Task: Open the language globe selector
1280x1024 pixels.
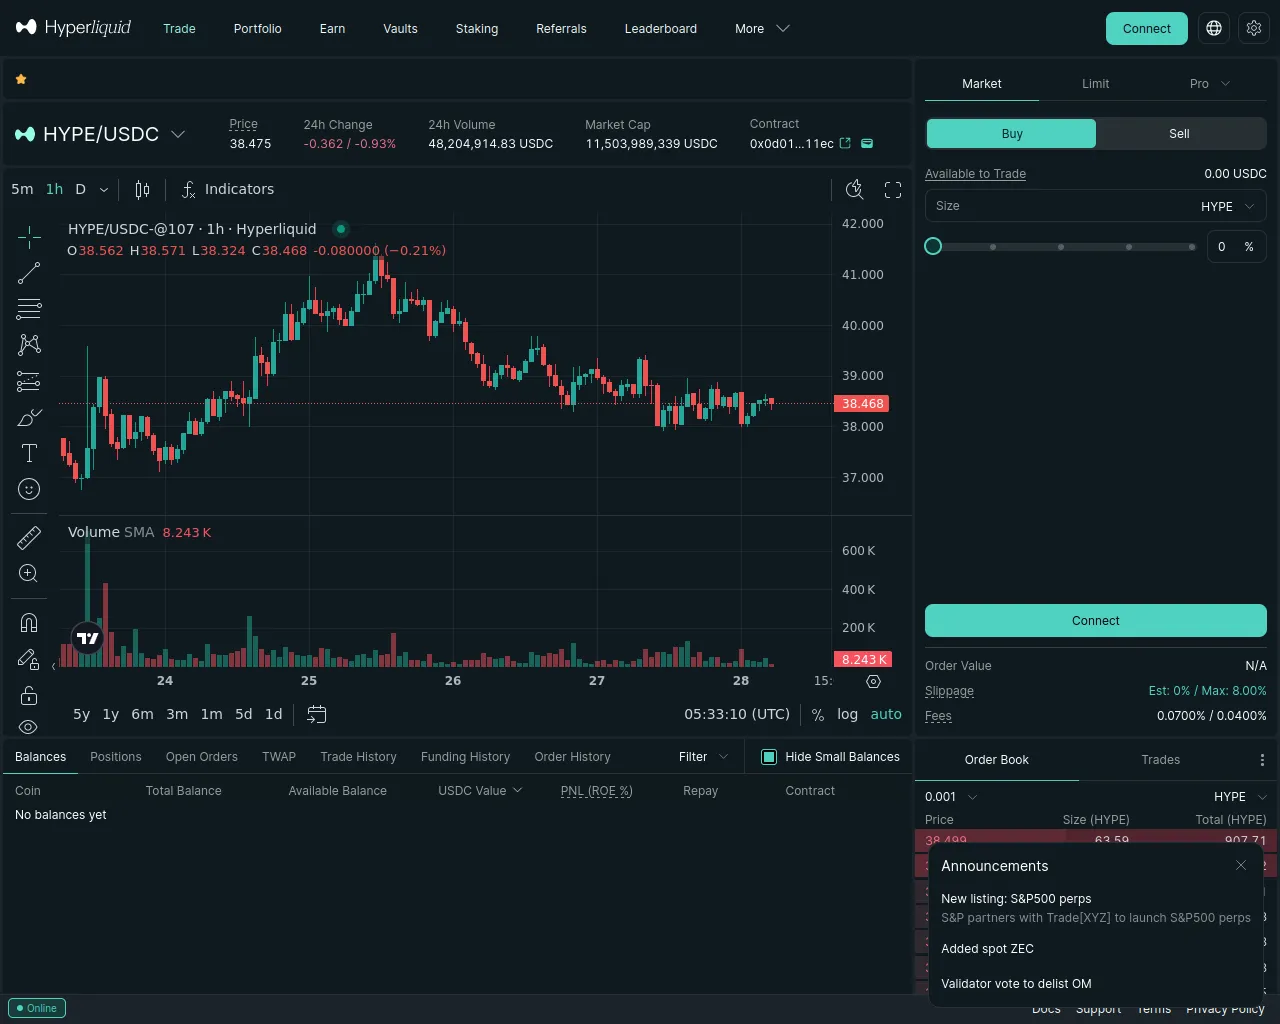Action: 1214,29
